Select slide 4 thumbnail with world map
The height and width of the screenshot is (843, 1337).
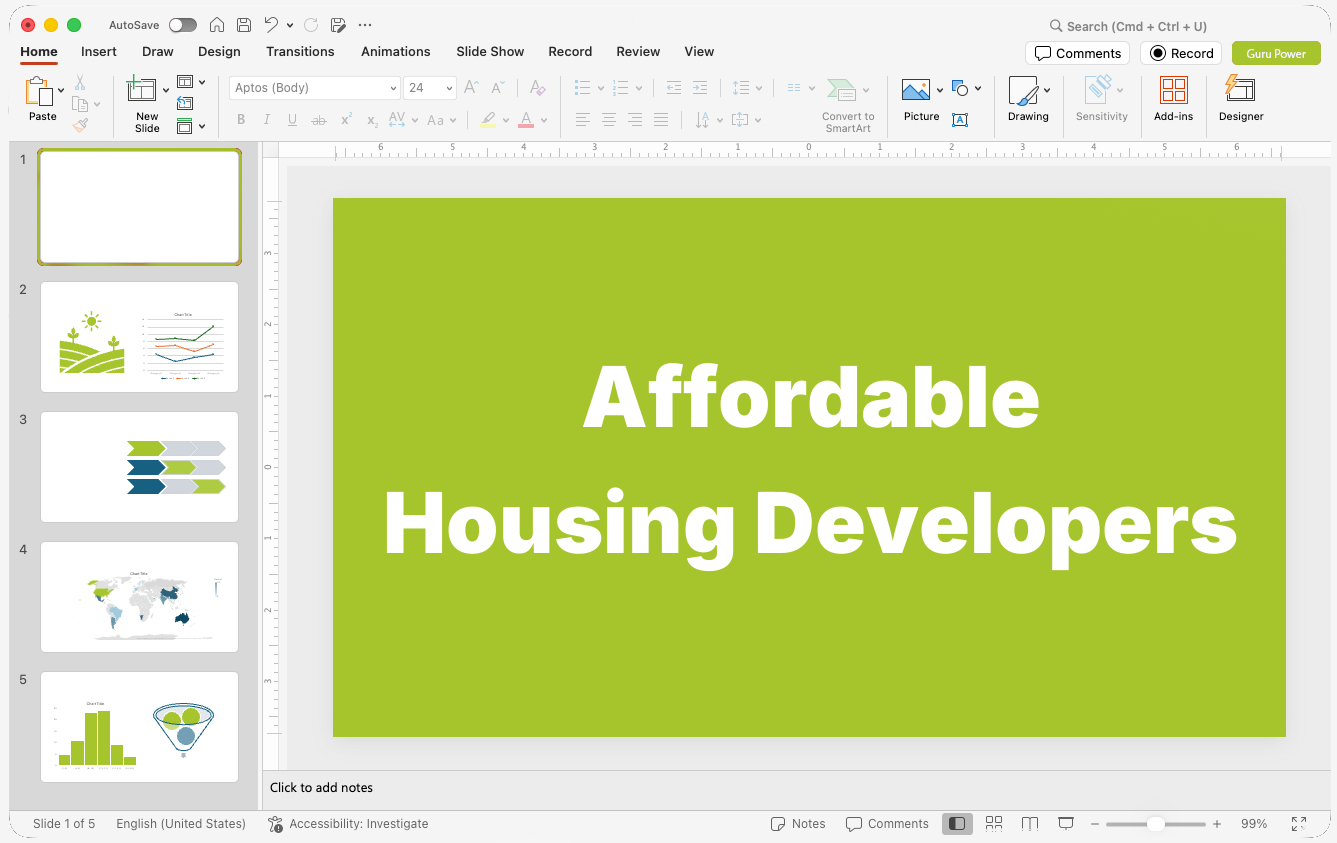click(x=139, y=597)
